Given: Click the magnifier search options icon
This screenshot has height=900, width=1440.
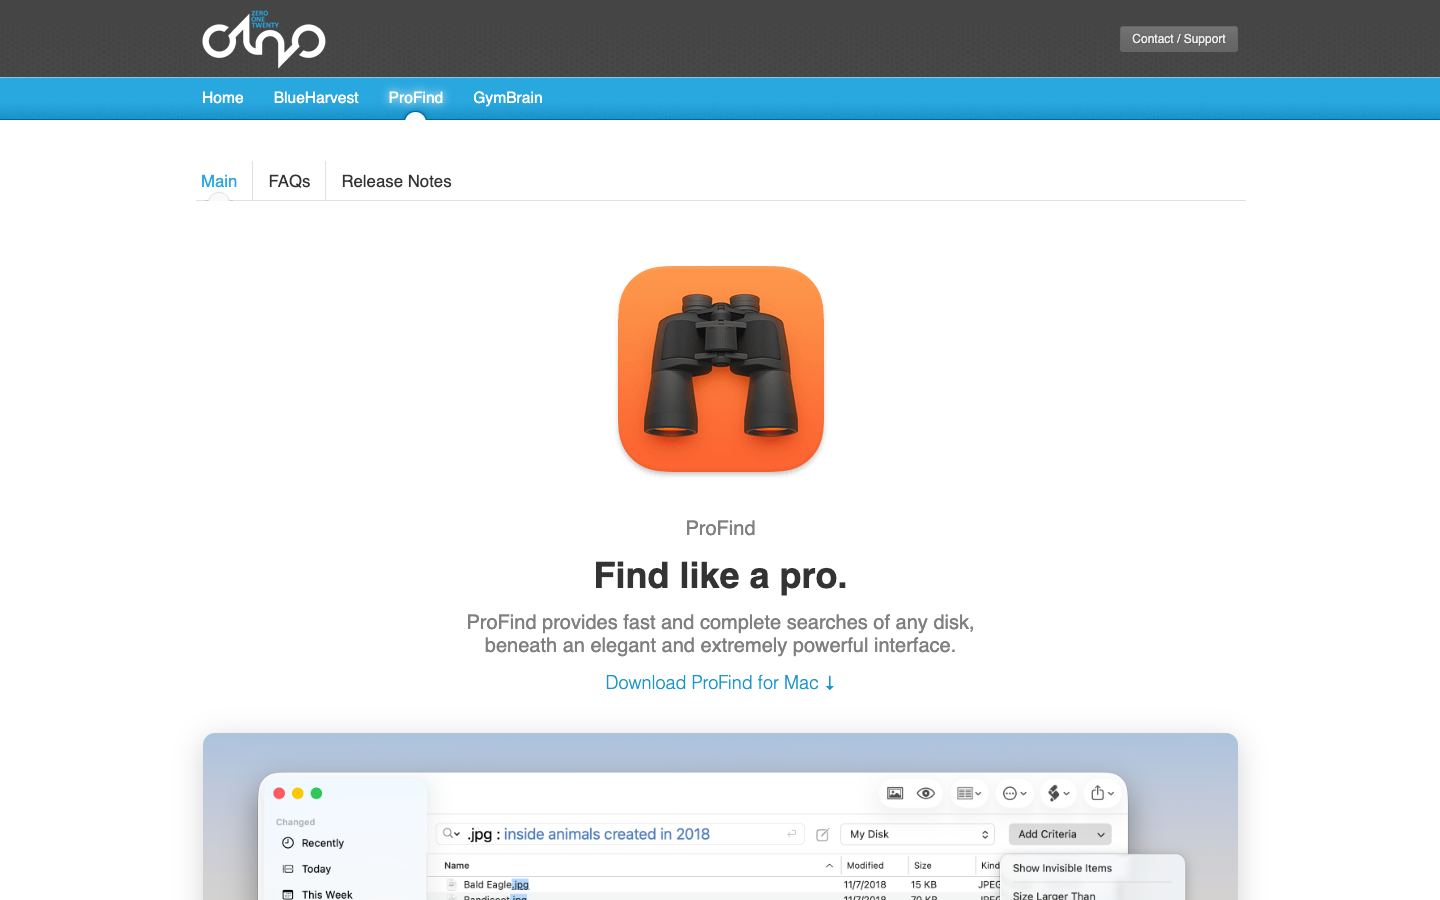Looking at the screenshot, I should tap(451, 834).
